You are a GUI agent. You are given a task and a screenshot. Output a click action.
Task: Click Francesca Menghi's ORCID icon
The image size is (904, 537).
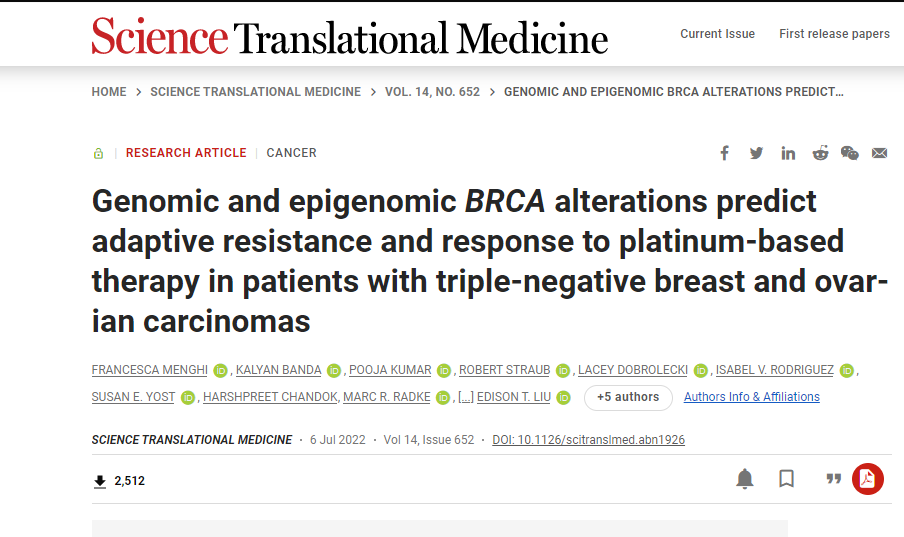[x=220, y=370]
